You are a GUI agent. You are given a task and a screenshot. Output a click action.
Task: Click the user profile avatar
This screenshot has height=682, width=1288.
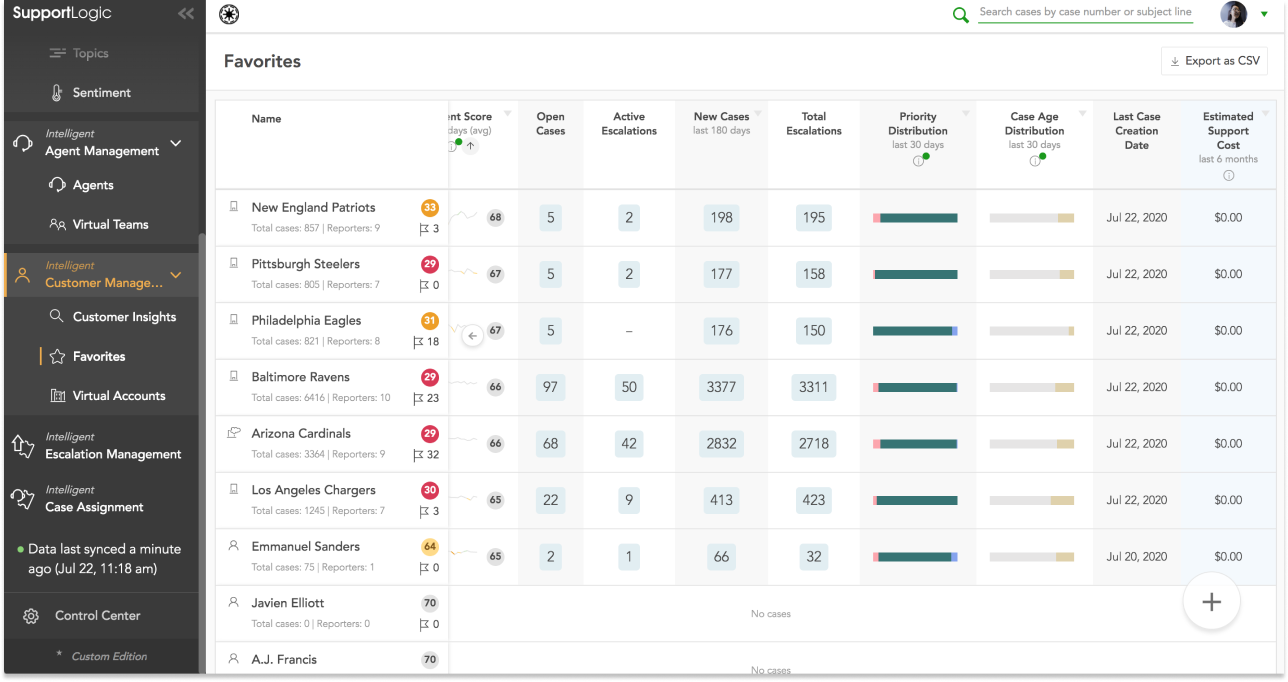pyautogui.click(x=1234, y=14)
